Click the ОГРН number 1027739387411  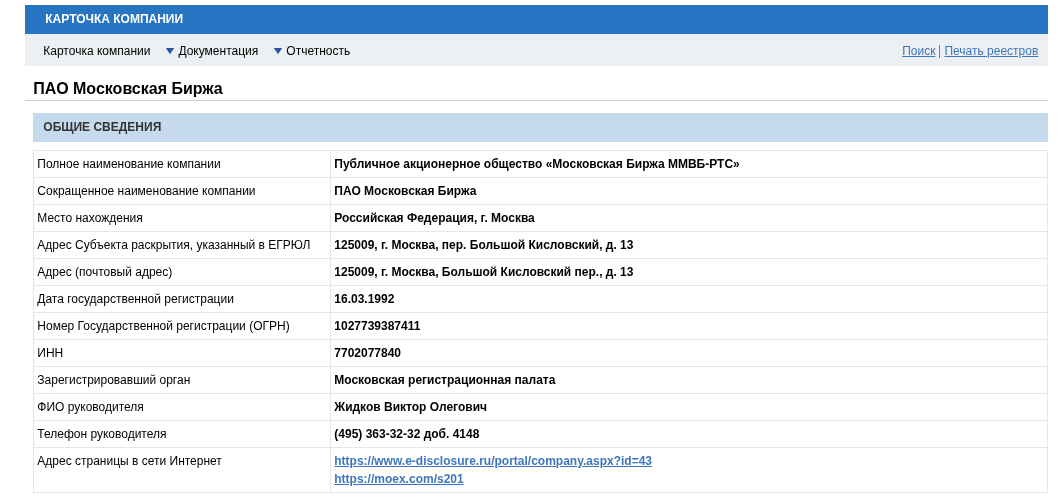(377, 326)
